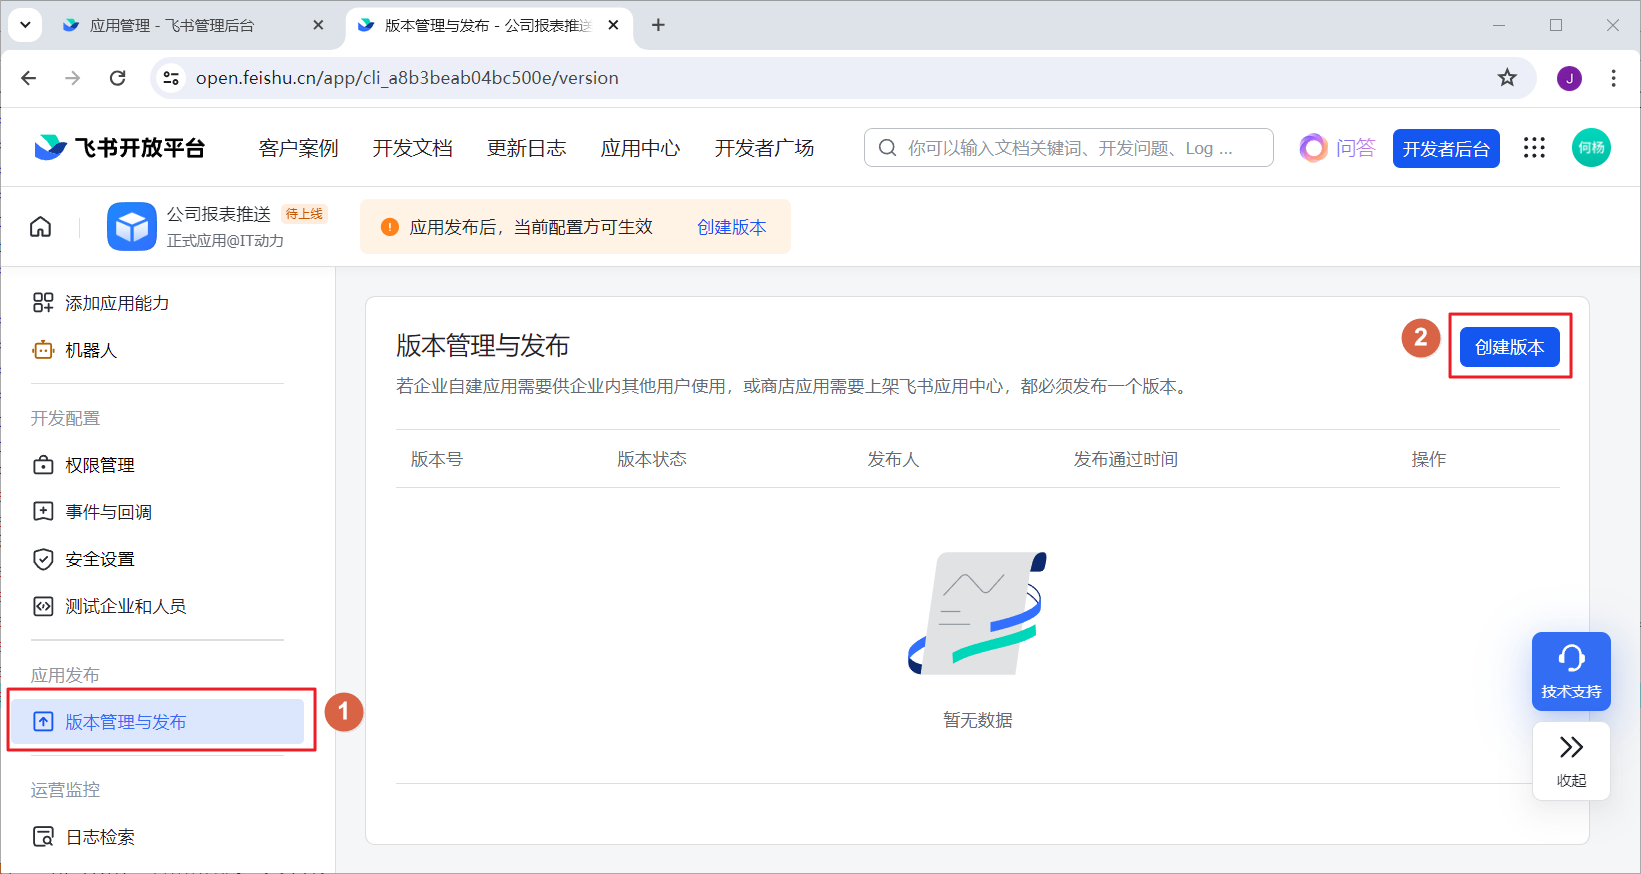This screenshot has width=1641, height=874.
Task: Reload the page using refresh icon
Action: [118, 78]
